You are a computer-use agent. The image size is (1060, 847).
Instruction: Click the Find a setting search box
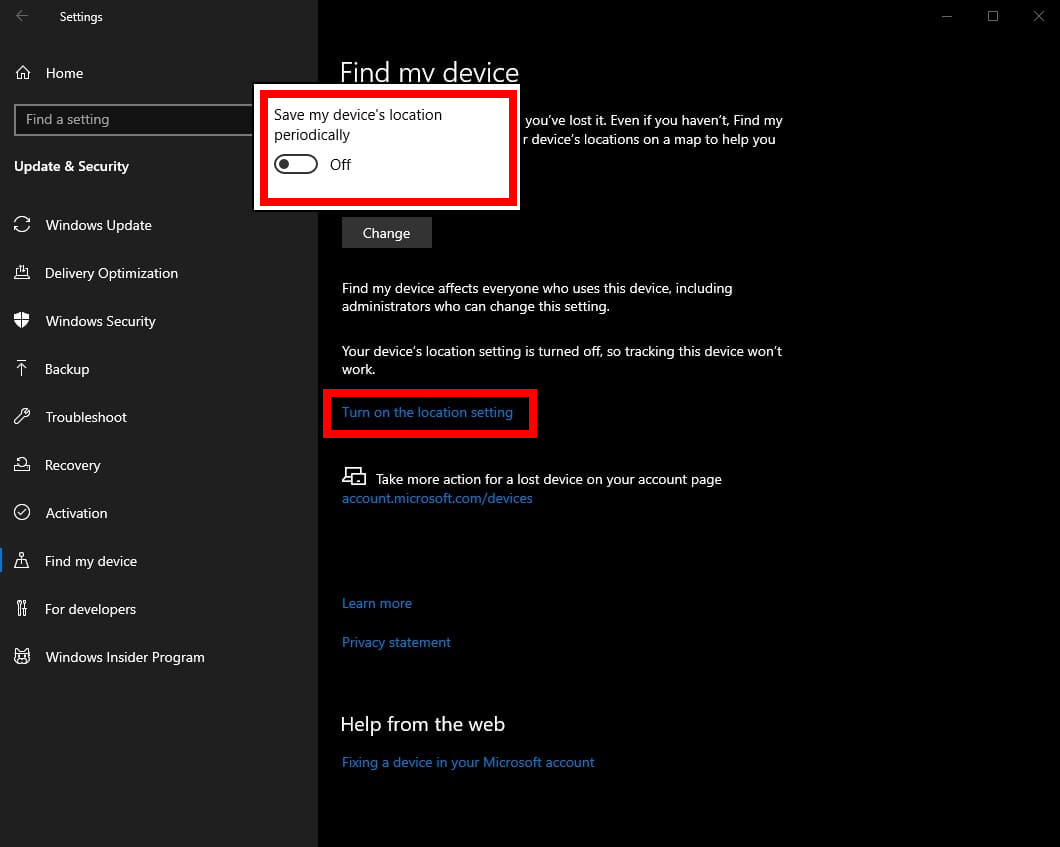tap(134, 119)
